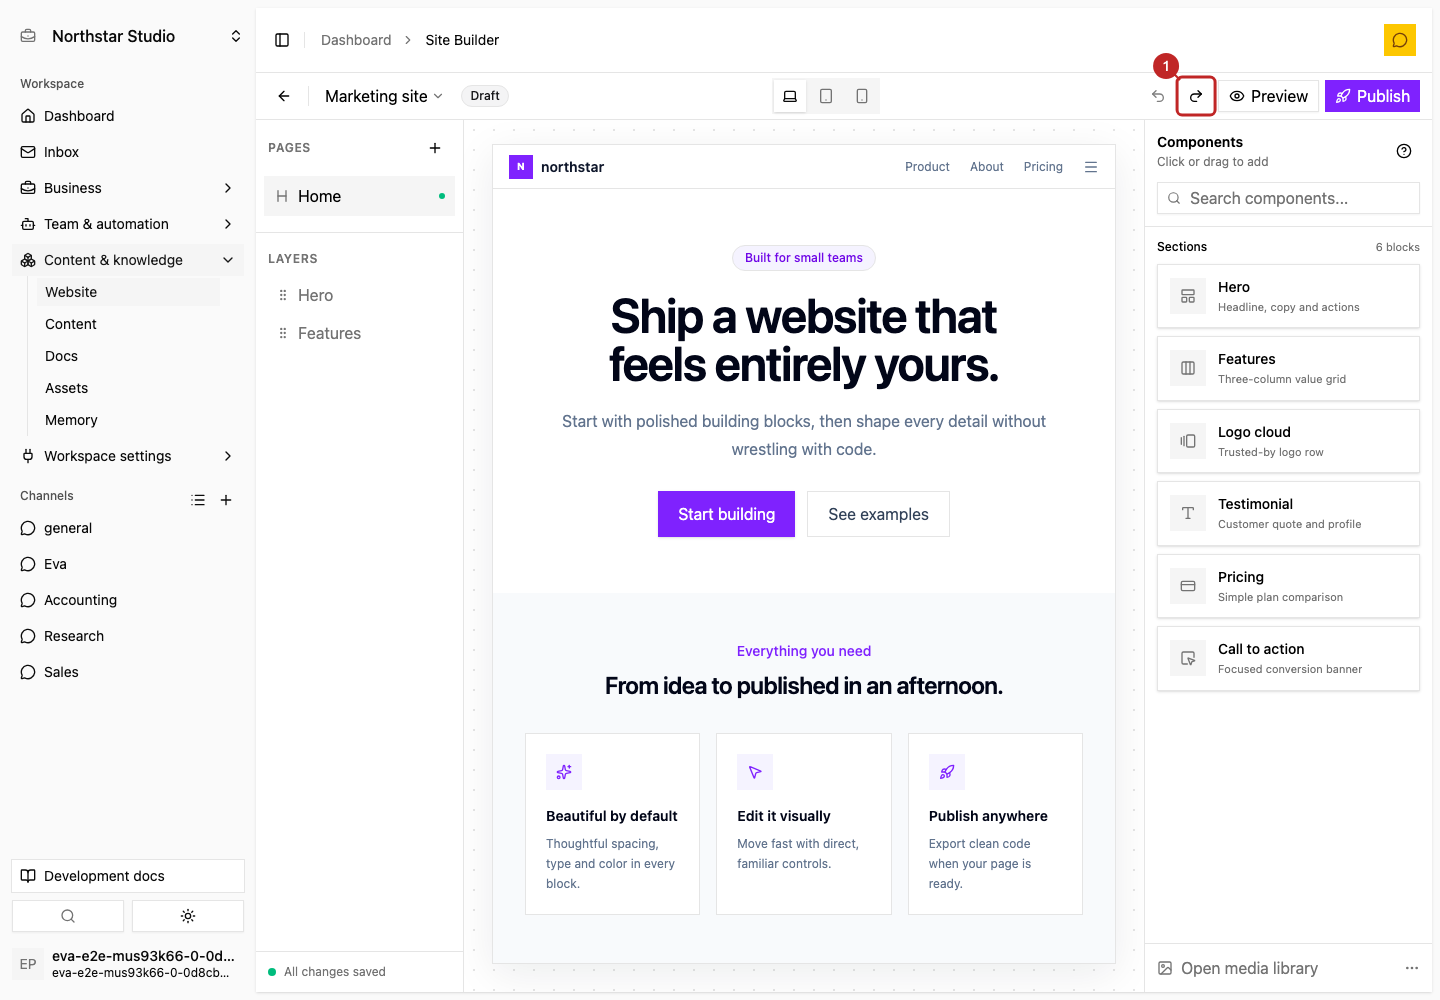
Task: Expand Workspace settings menu
Action: click(128, 456)
